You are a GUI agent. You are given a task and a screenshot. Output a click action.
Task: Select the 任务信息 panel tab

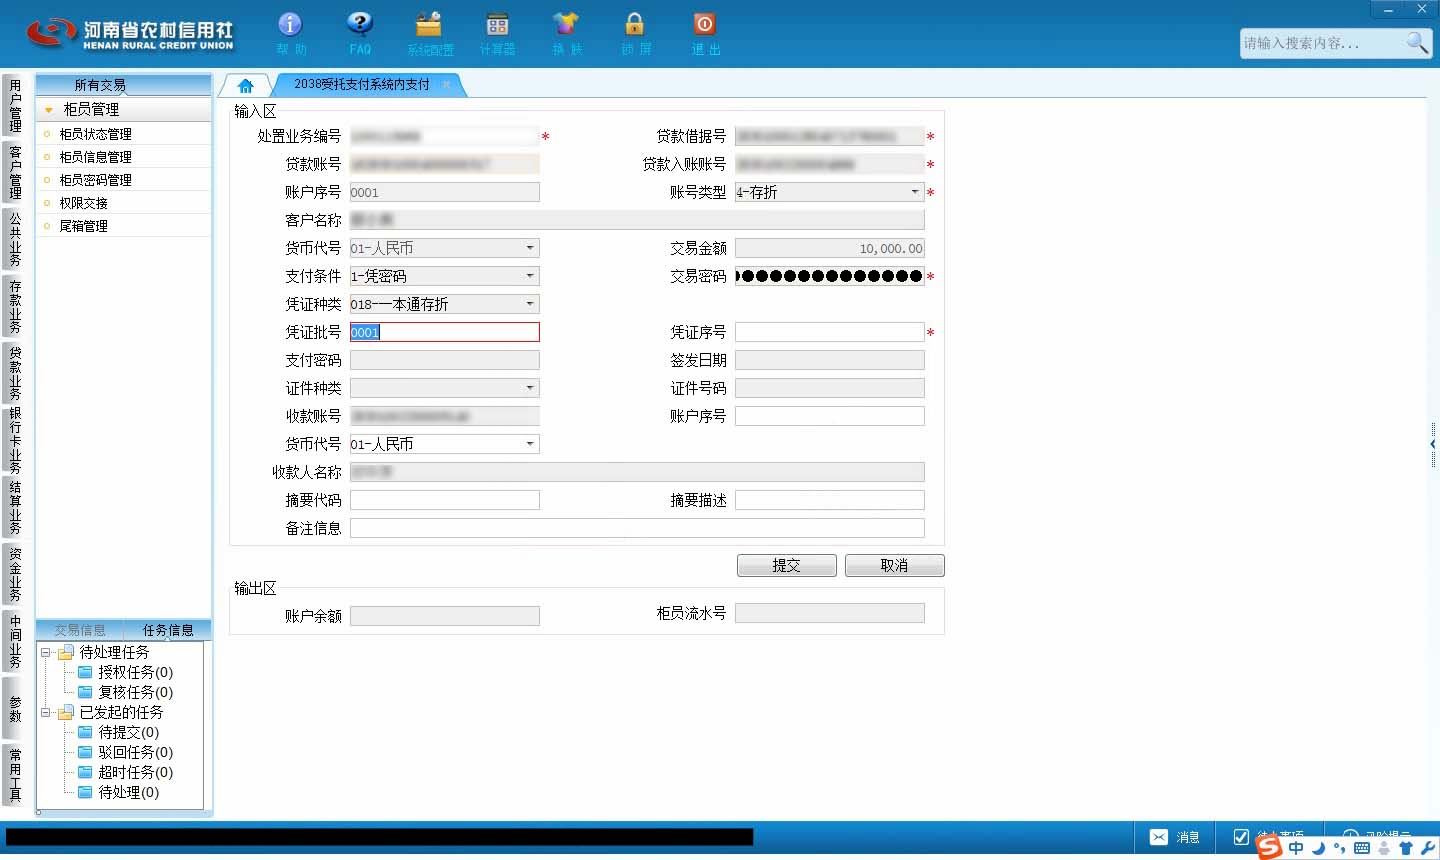pyautogui.click(x=168, y=630)
